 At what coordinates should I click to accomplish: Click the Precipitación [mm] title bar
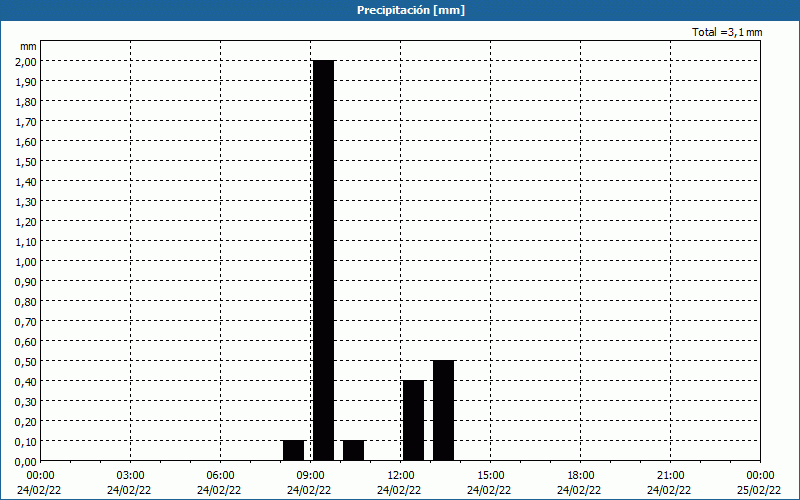400,10
